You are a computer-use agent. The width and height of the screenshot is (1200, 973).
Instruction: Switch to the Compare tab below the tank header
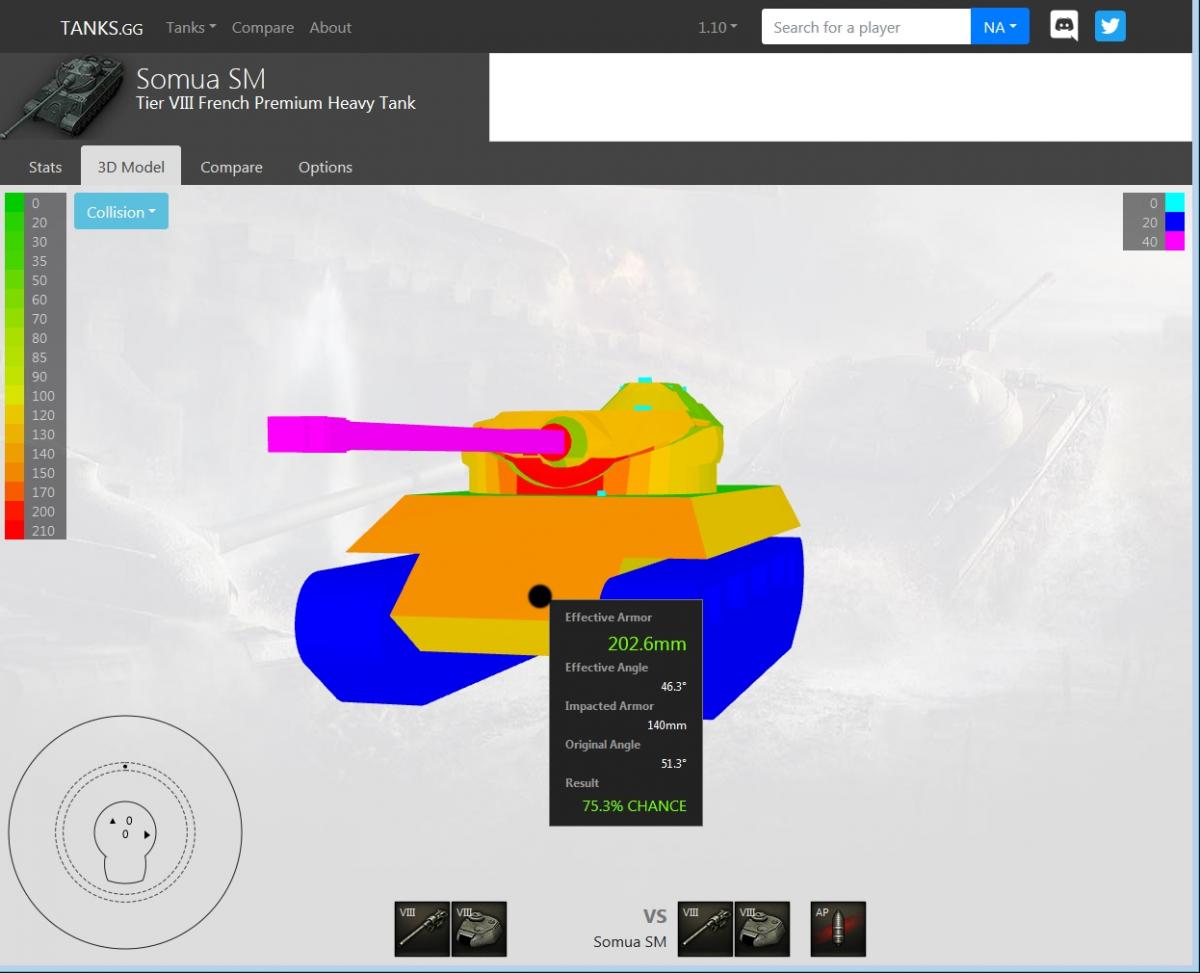(x=231, y=167)
